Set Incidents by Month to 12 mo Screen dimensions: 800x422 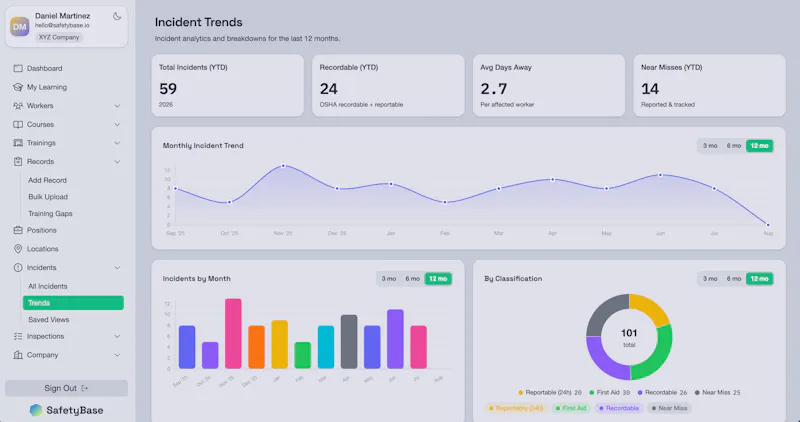point(438,279)
